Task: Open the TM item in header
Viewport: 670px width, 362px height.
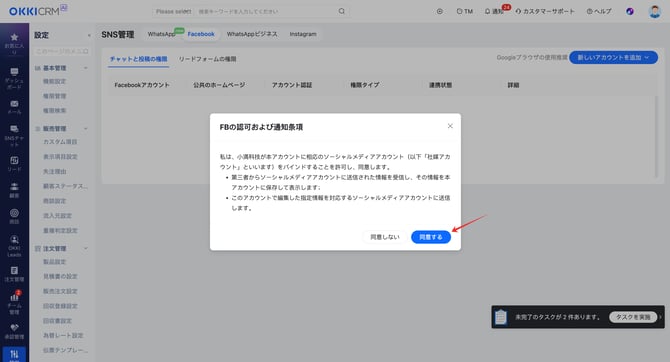Action: click(x=464, y=12)
